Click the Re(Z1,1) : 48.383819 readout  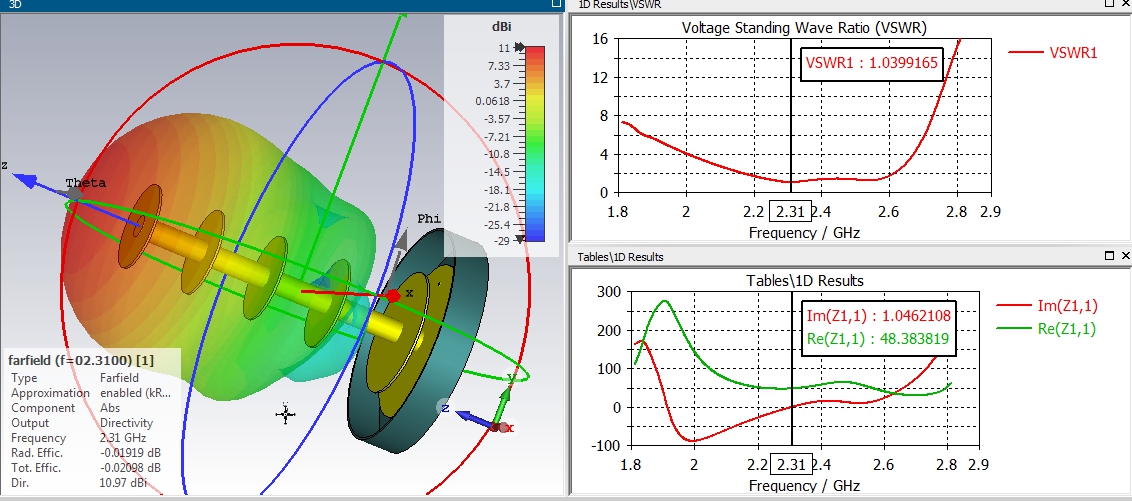[879, 339]
